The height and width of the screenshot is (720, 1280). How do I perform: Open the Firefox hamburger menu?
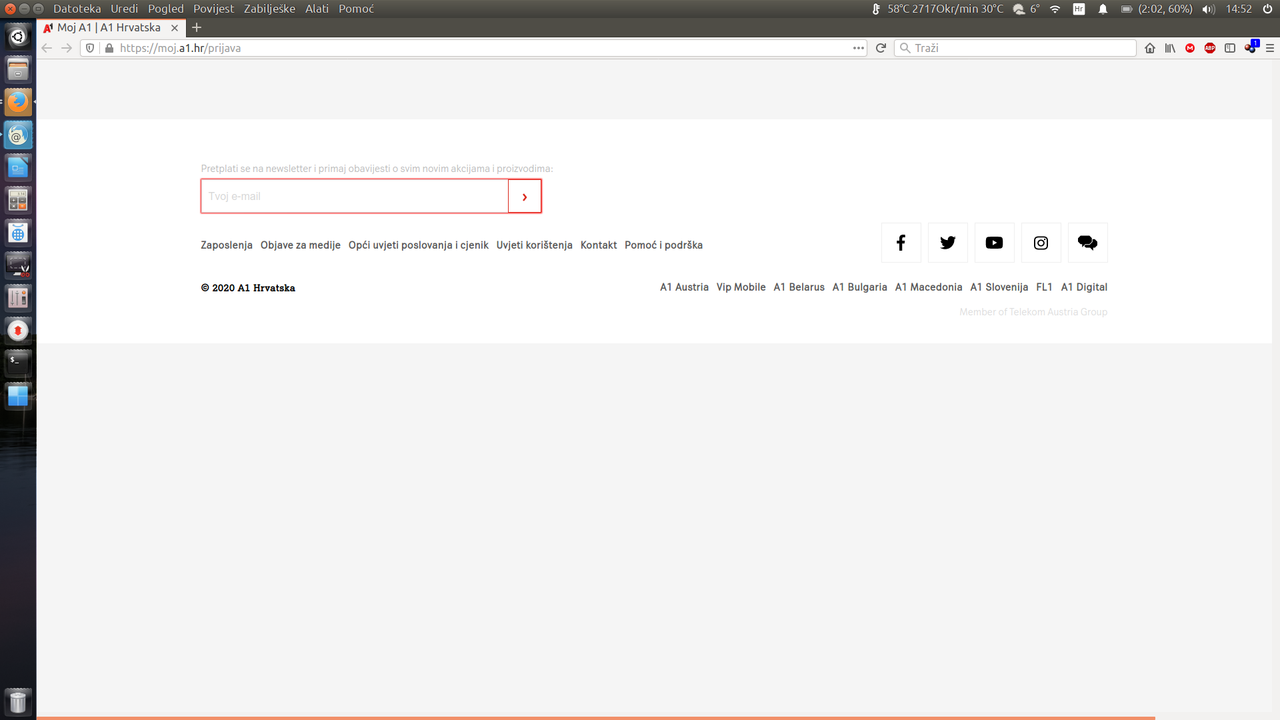click(1270, 48)
